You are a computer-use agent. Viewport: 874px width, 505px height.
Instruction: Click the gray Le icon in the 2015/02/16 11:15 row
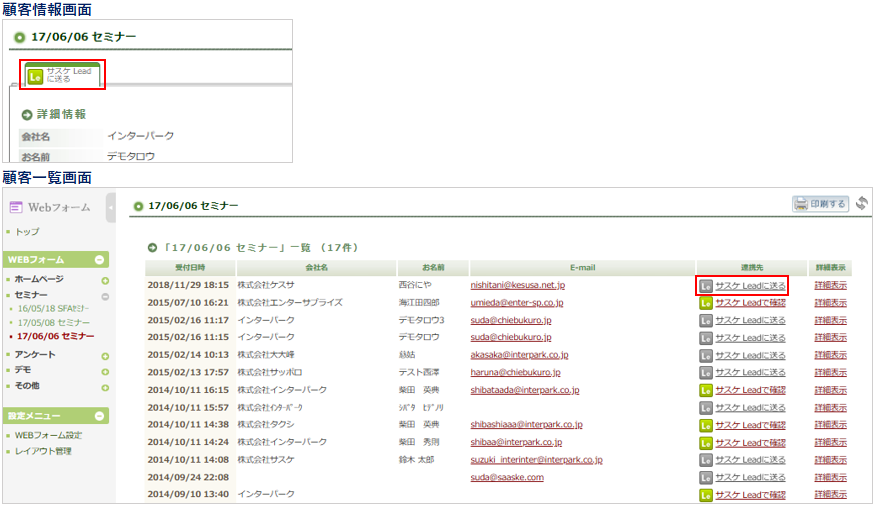pos(706,338)
